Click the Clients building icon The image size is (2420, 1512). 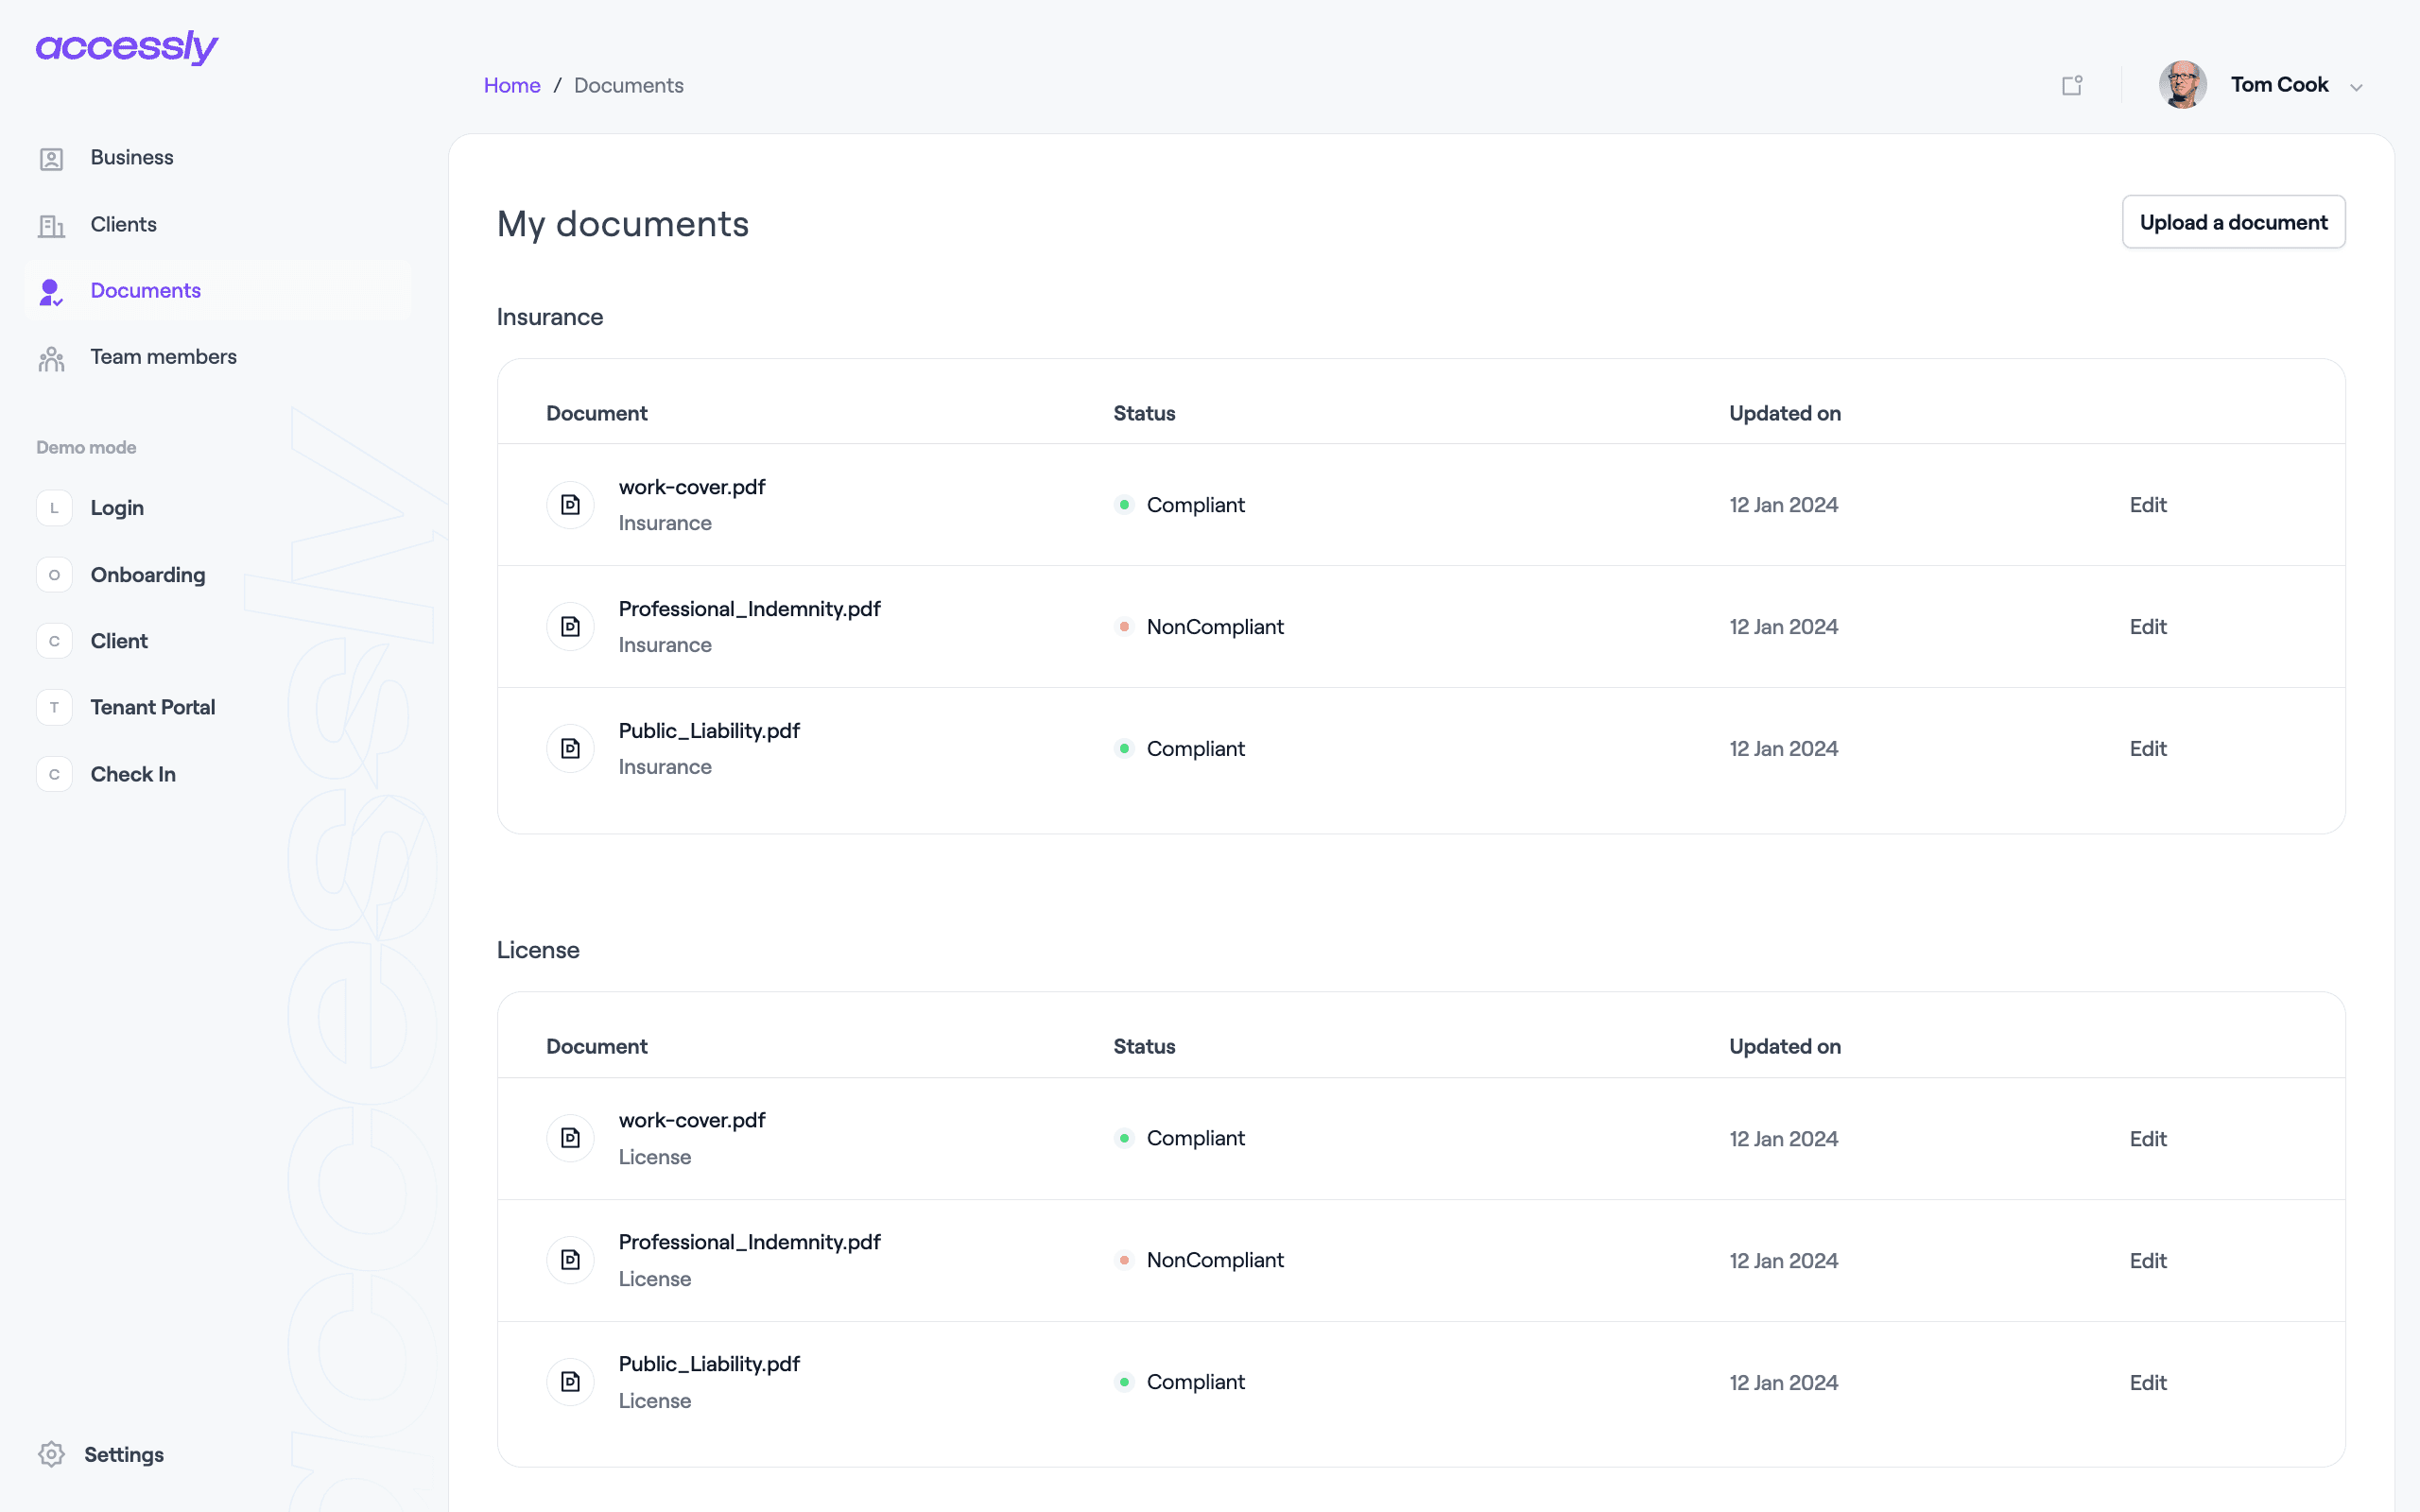pos(51,226)
